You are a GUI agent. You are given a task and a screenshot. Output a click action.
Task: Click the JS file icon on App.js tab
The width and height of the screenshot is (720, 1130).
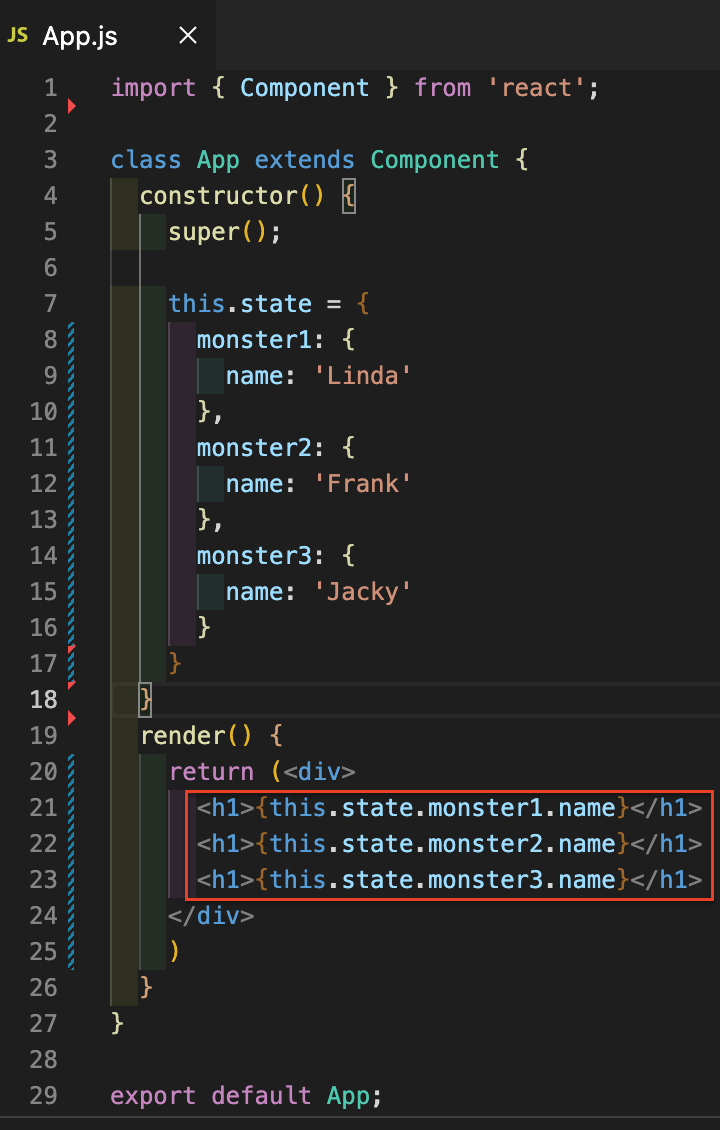(x=18, y=35)
